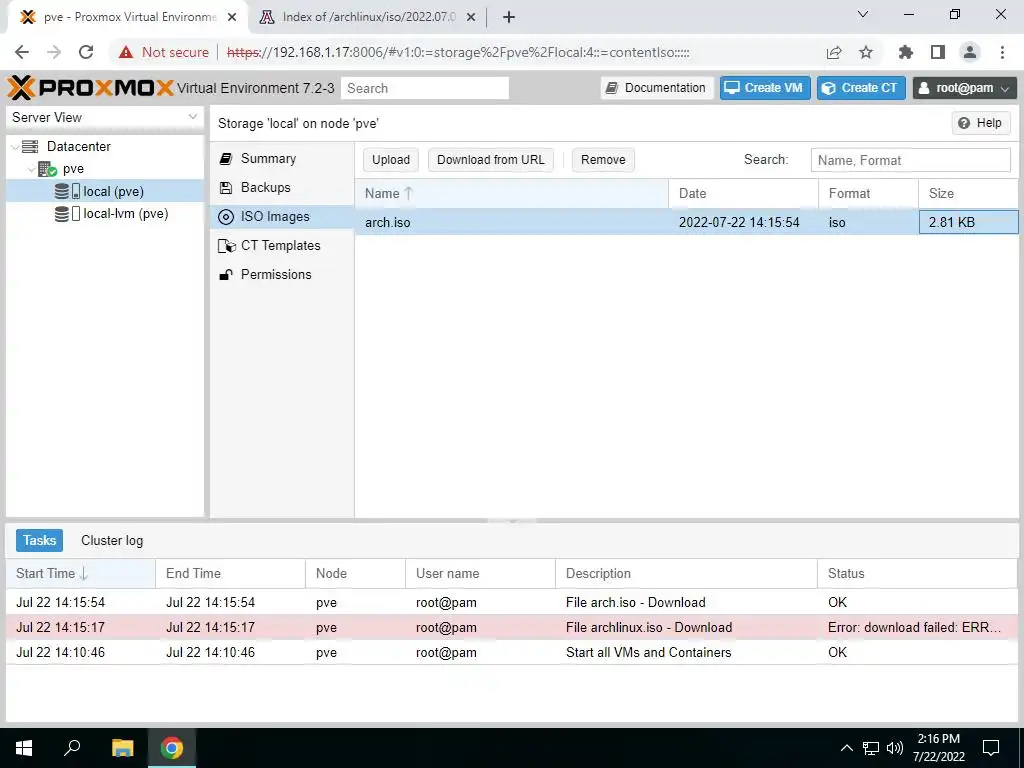Viewport: 1024px width, 768px height.
Task: Open the Chrome profile avatar
Action: point(970,52)
